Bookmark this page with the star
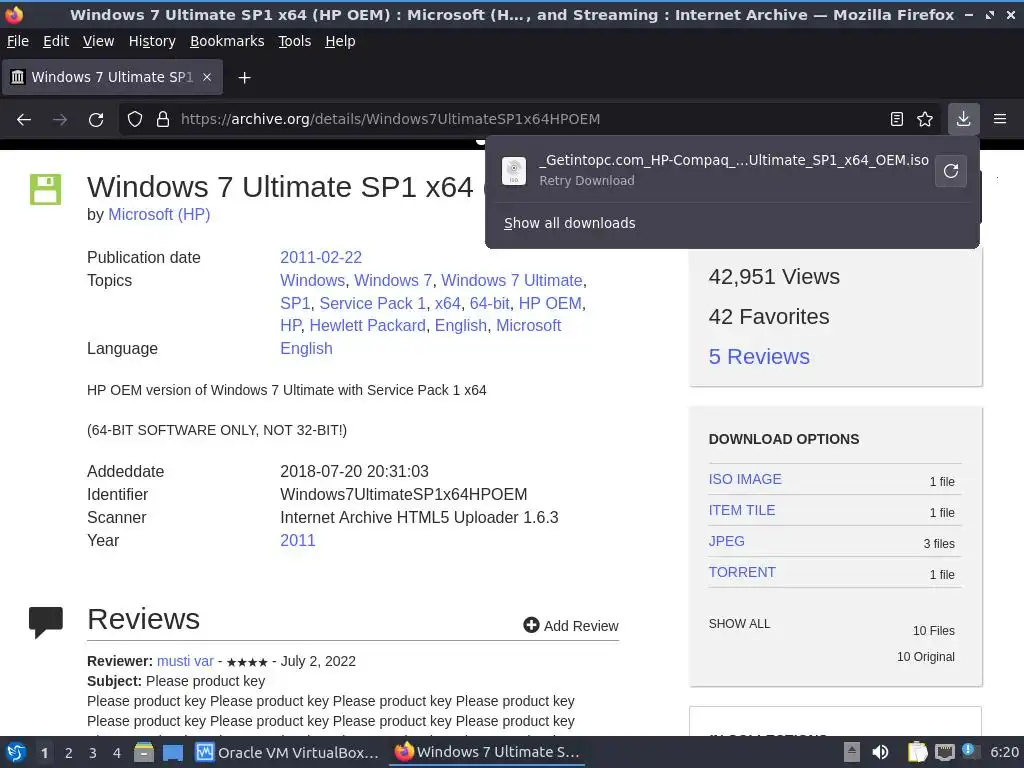The height and width of the screenshot is (768, 1024). coord(925,119)
